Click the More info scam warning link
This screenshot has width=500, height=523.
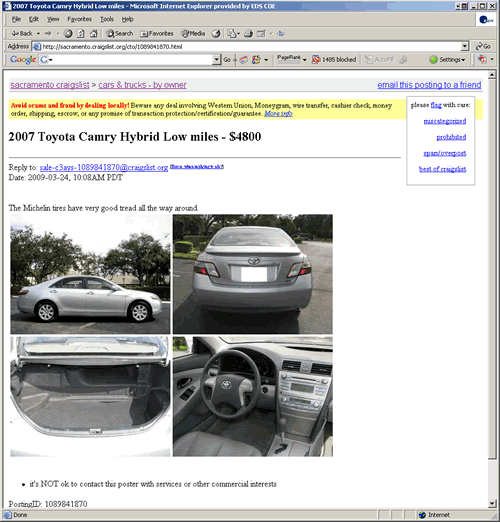[x=278, y=114]
